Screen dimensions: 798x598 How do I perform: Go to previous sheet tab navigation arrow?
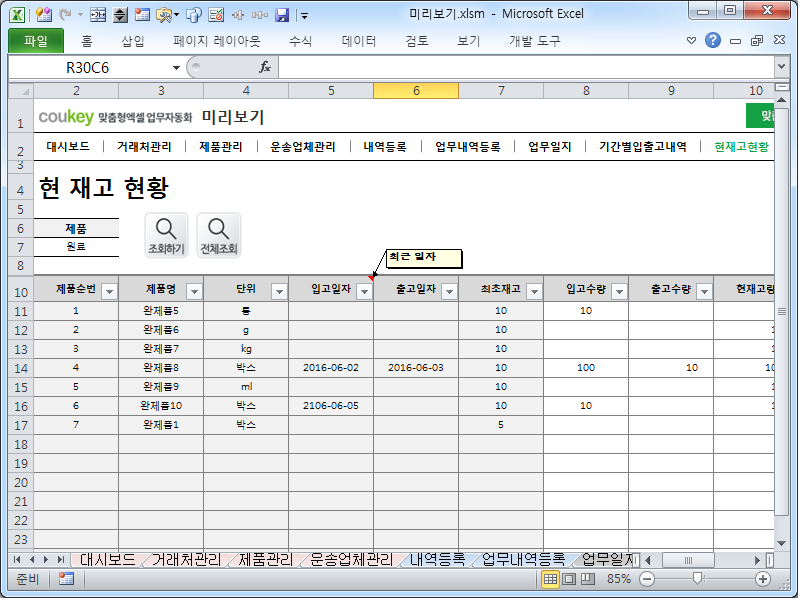pos(32,560)
